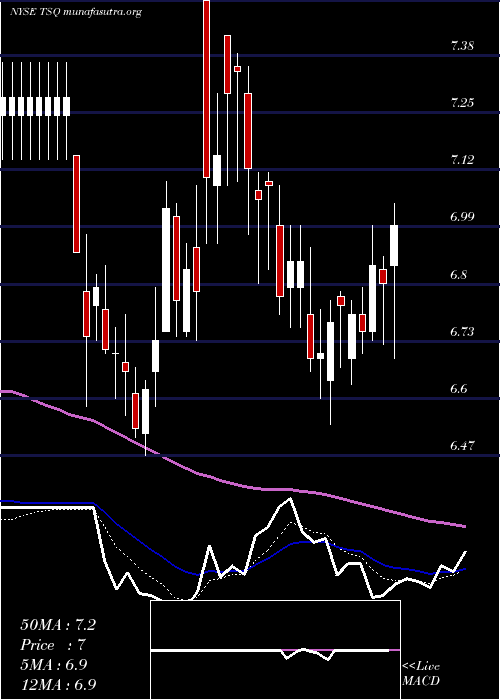500x700 pixels.
Task: Click the <<Live MACD label
Action: [421, 674]
